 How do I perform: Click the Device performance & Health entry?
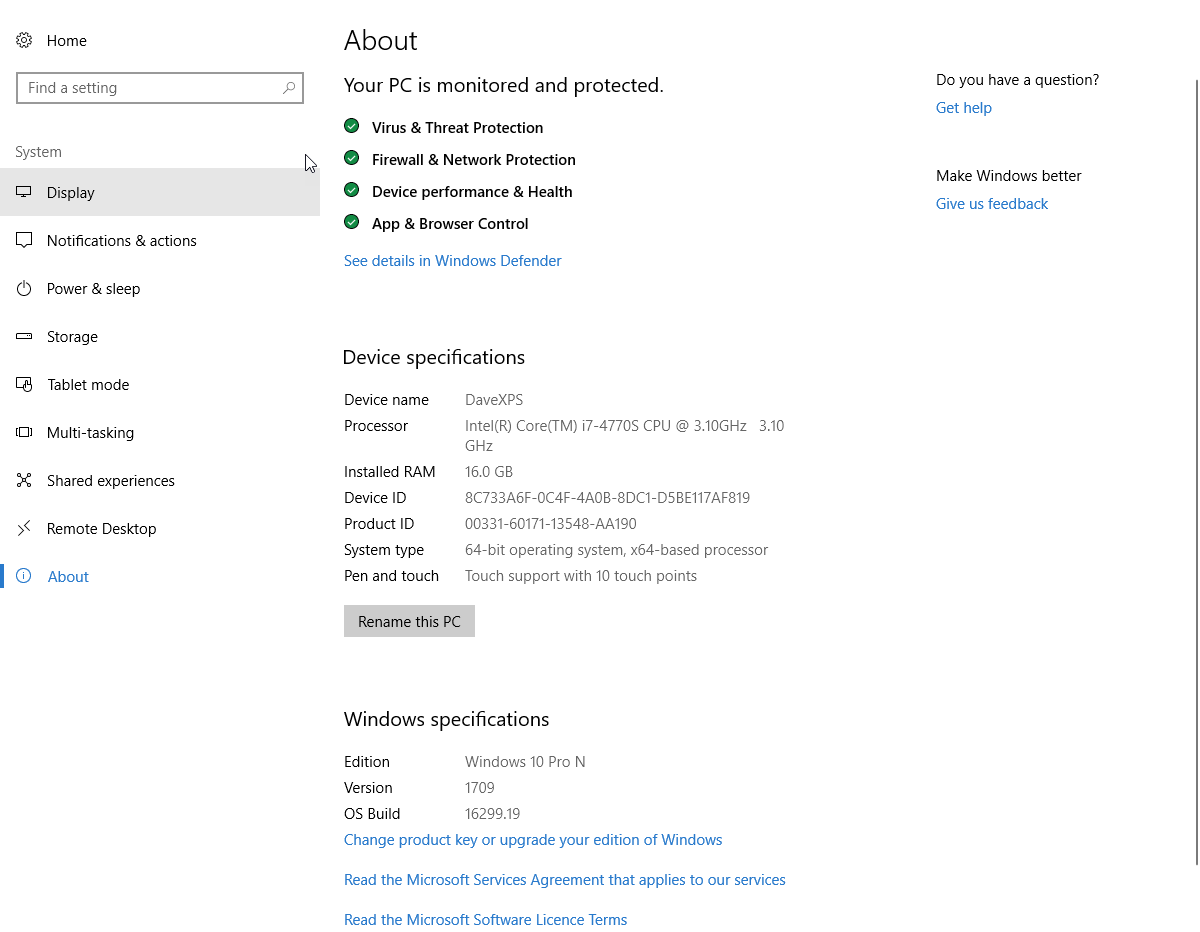click(x=471, y=191)
